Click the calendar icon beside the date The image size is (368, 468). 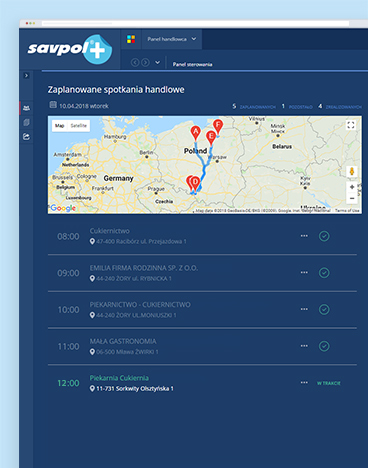(x=53, y=105)
